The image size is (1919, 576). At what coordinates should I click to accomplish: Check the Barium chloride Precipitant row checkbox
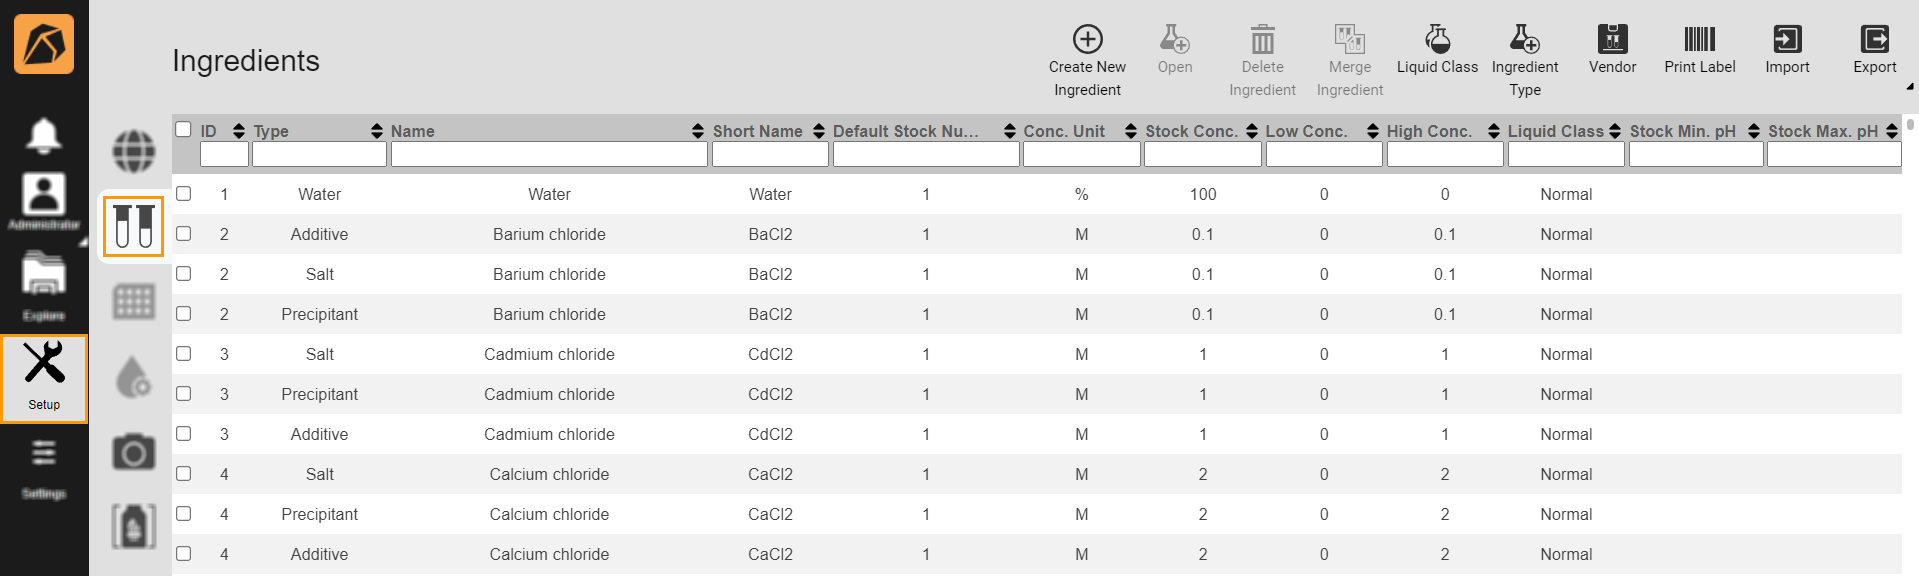click(183, 313)
